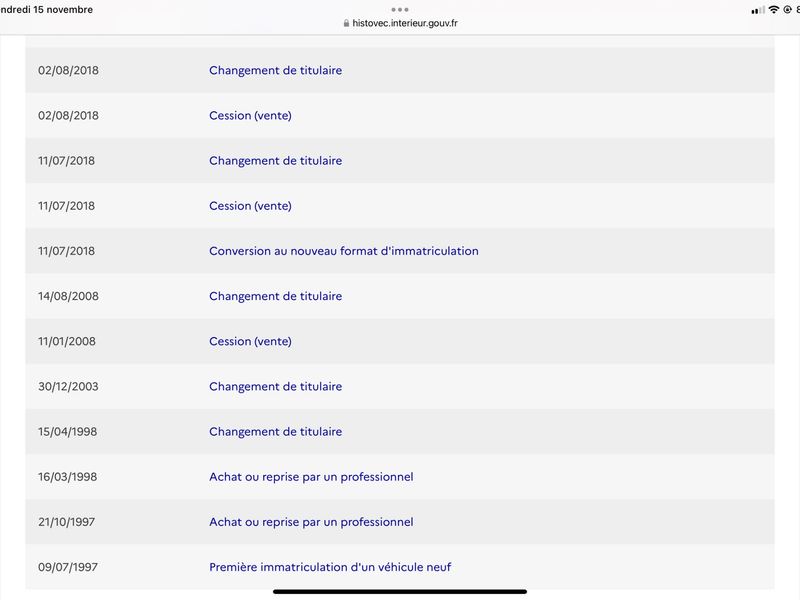Open 02/08/2018 Changement de titulaire entry

point(400,70)
